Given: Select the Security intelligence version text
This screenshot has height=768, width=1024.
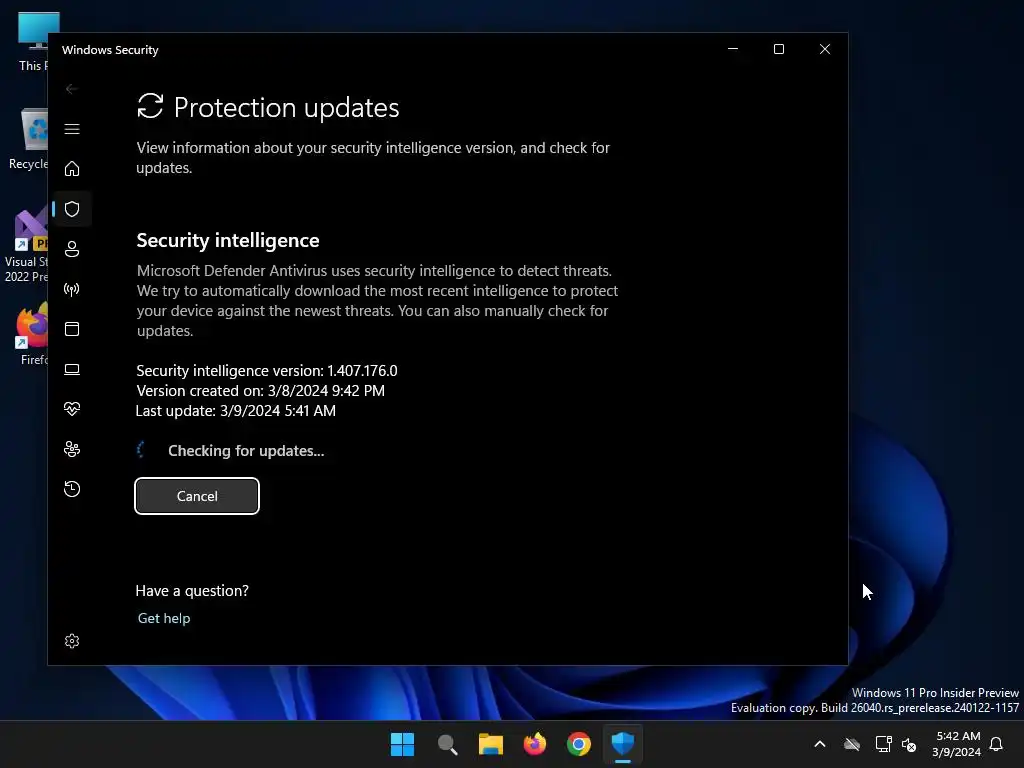Looking at the screenshot, I should click(266, 371).
